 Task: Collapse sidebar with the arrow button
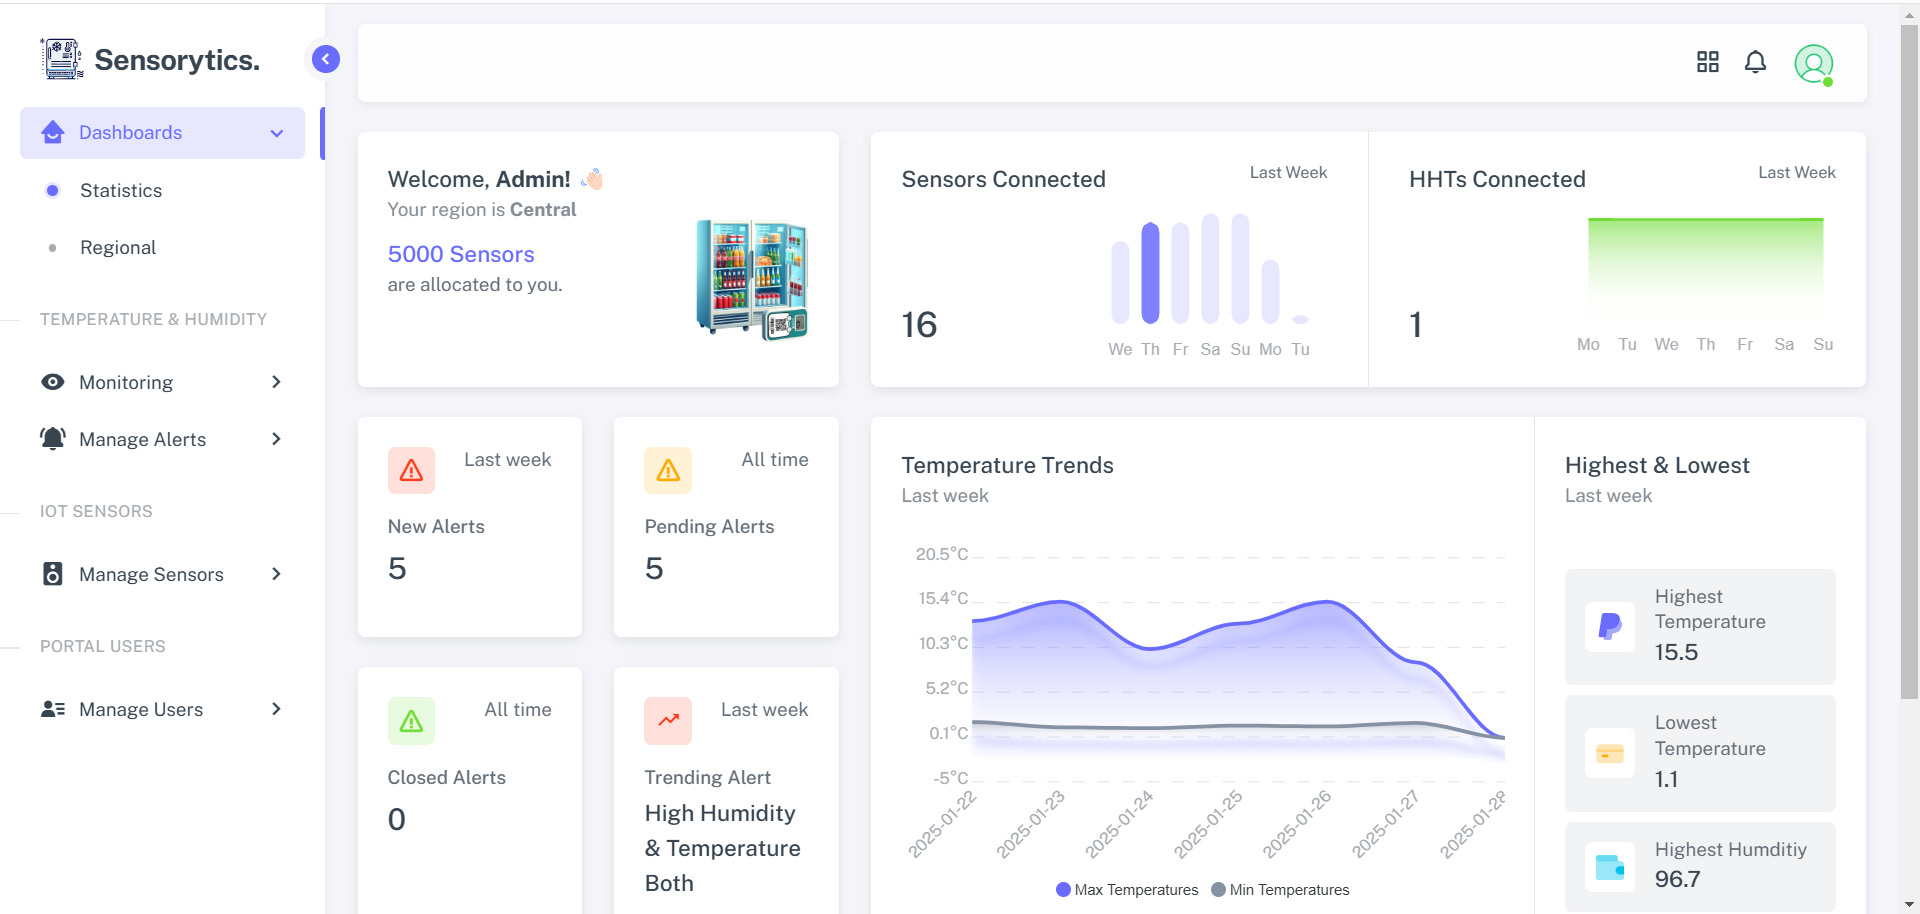click(x=325, y=59)
